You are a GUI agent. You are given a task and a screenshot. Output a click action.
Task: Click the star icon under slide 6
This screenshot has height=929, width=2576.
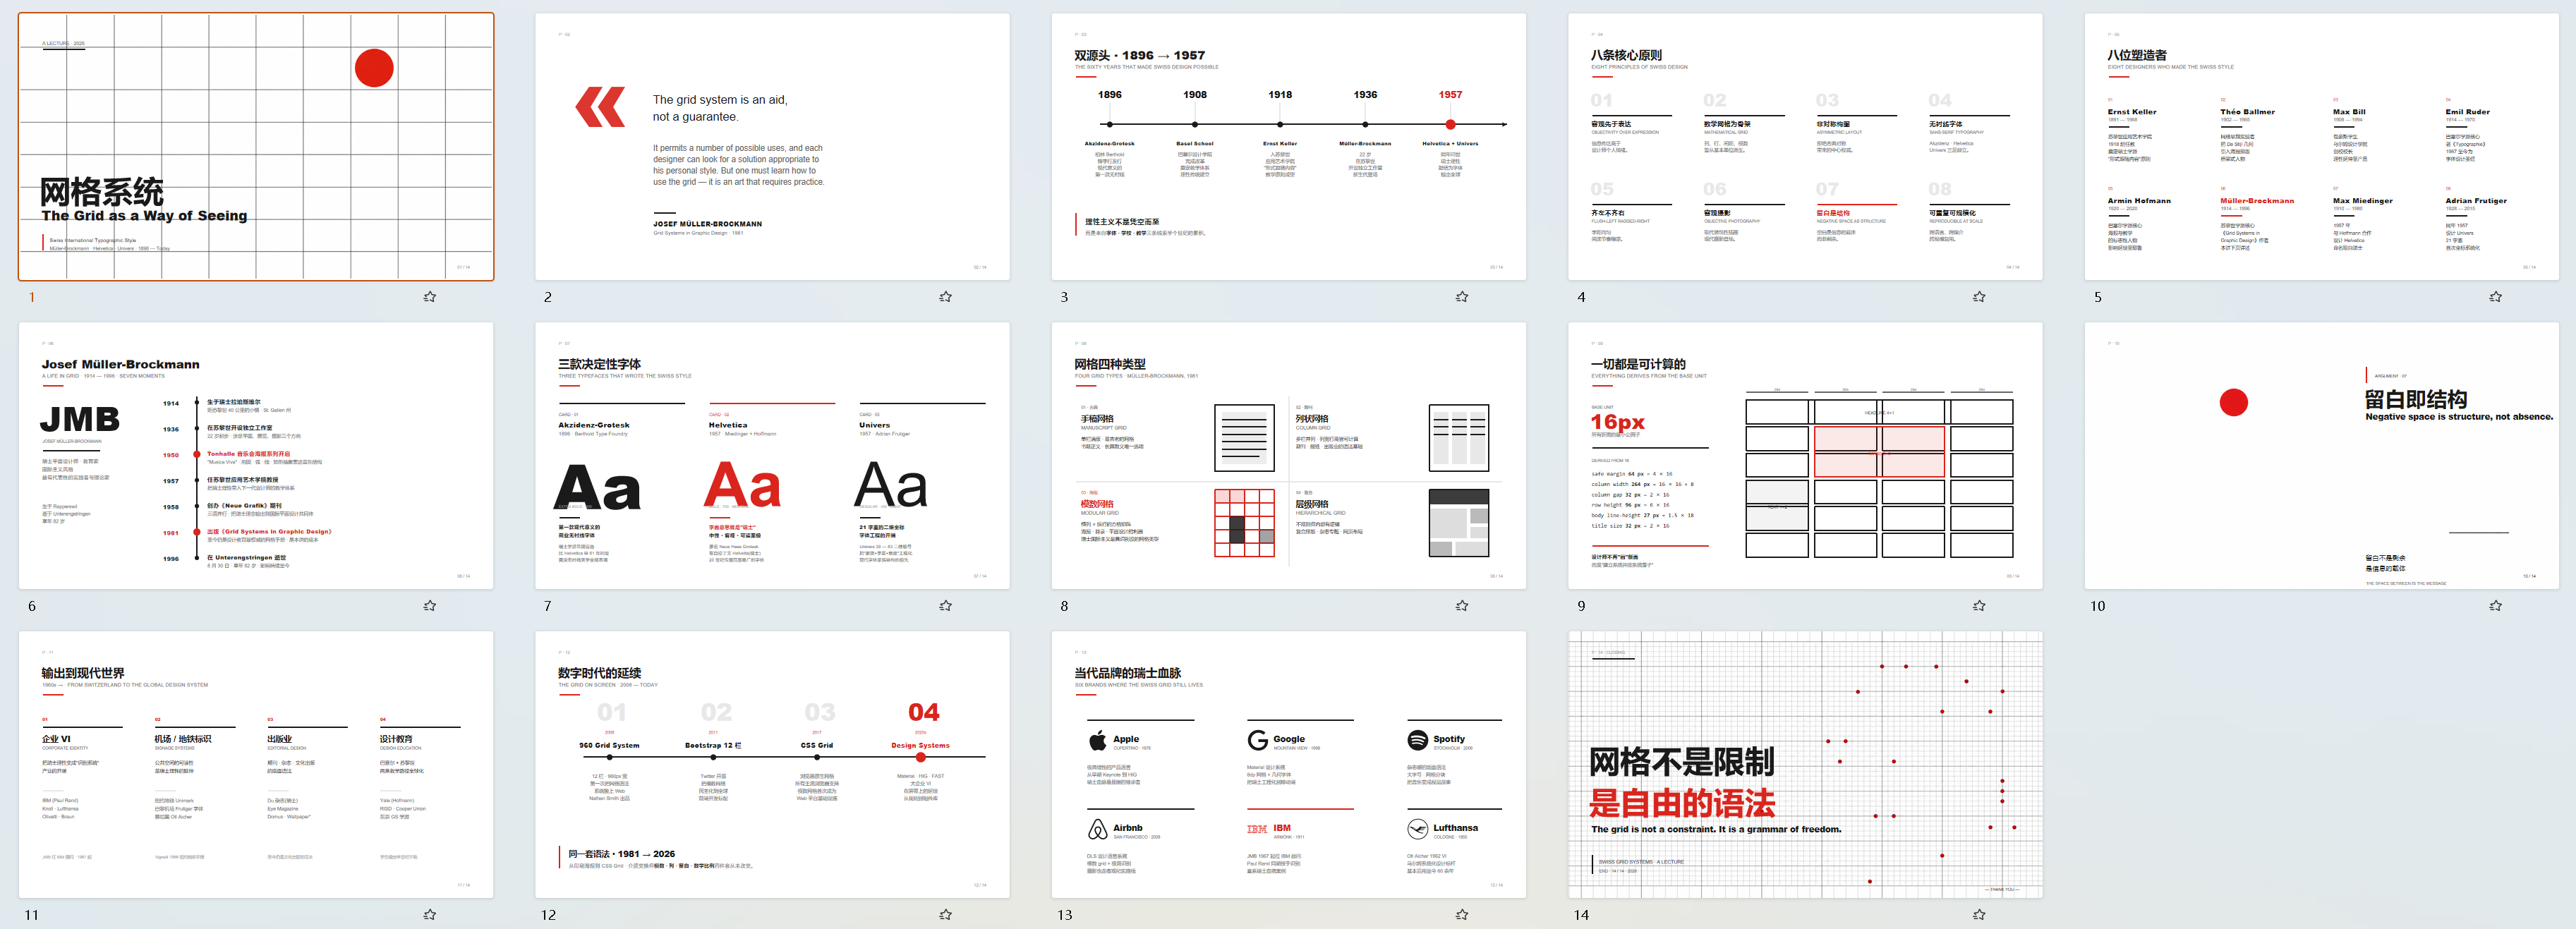(429, 606)
